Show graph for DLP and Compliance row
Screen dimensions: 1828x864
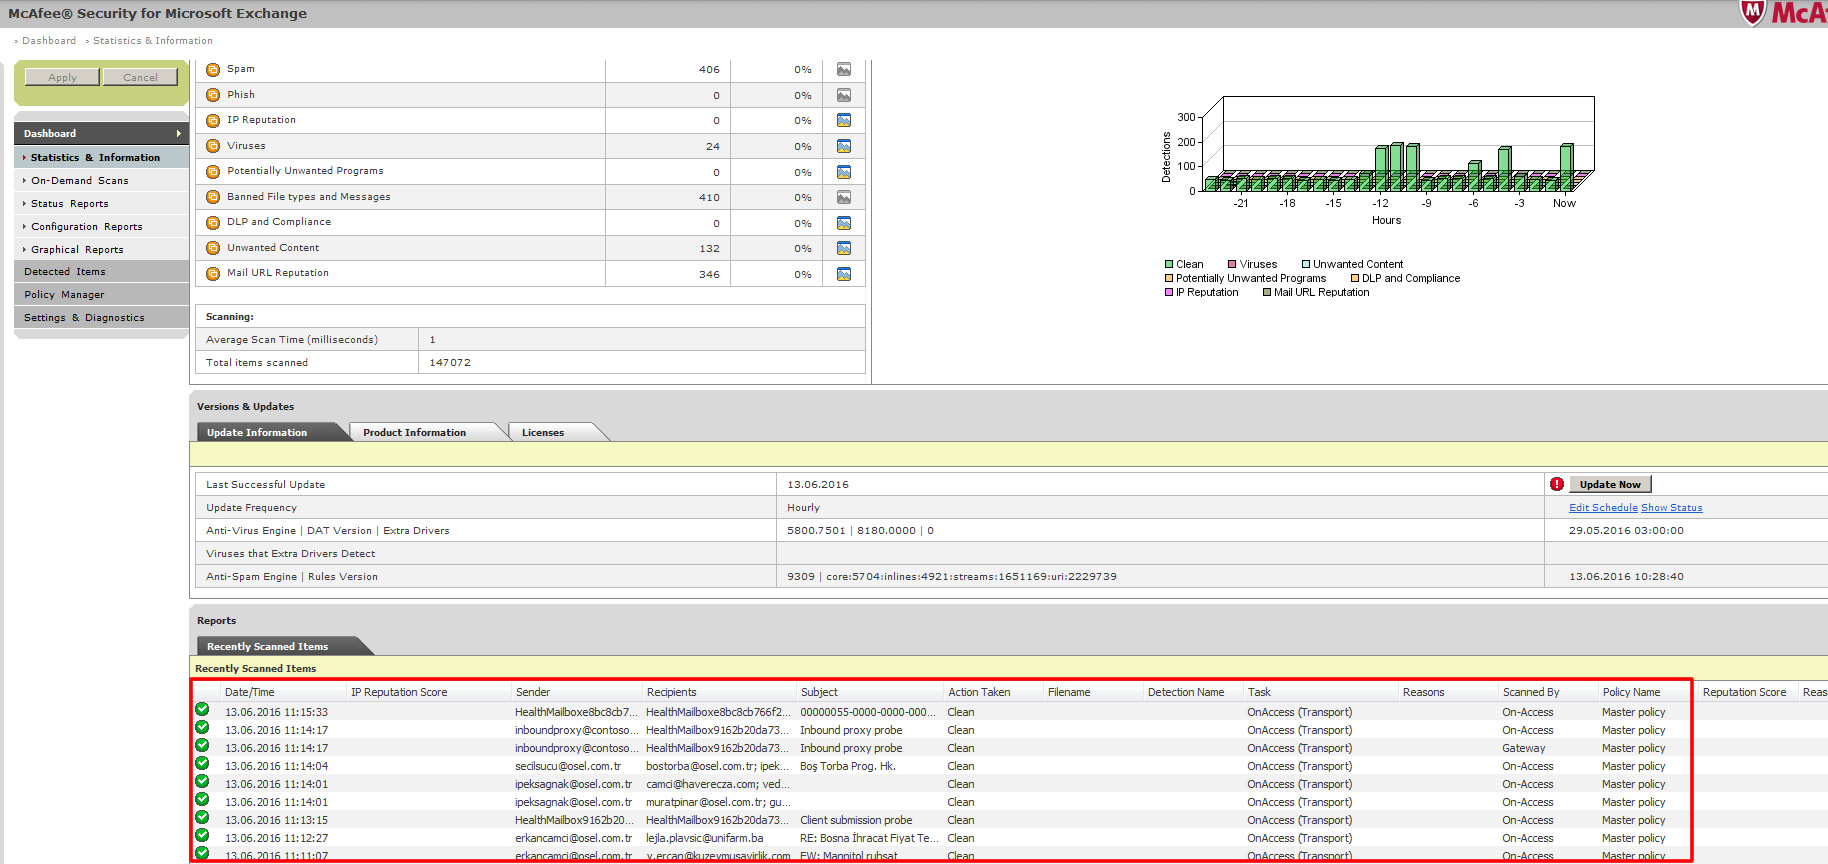tap(844, 223)
